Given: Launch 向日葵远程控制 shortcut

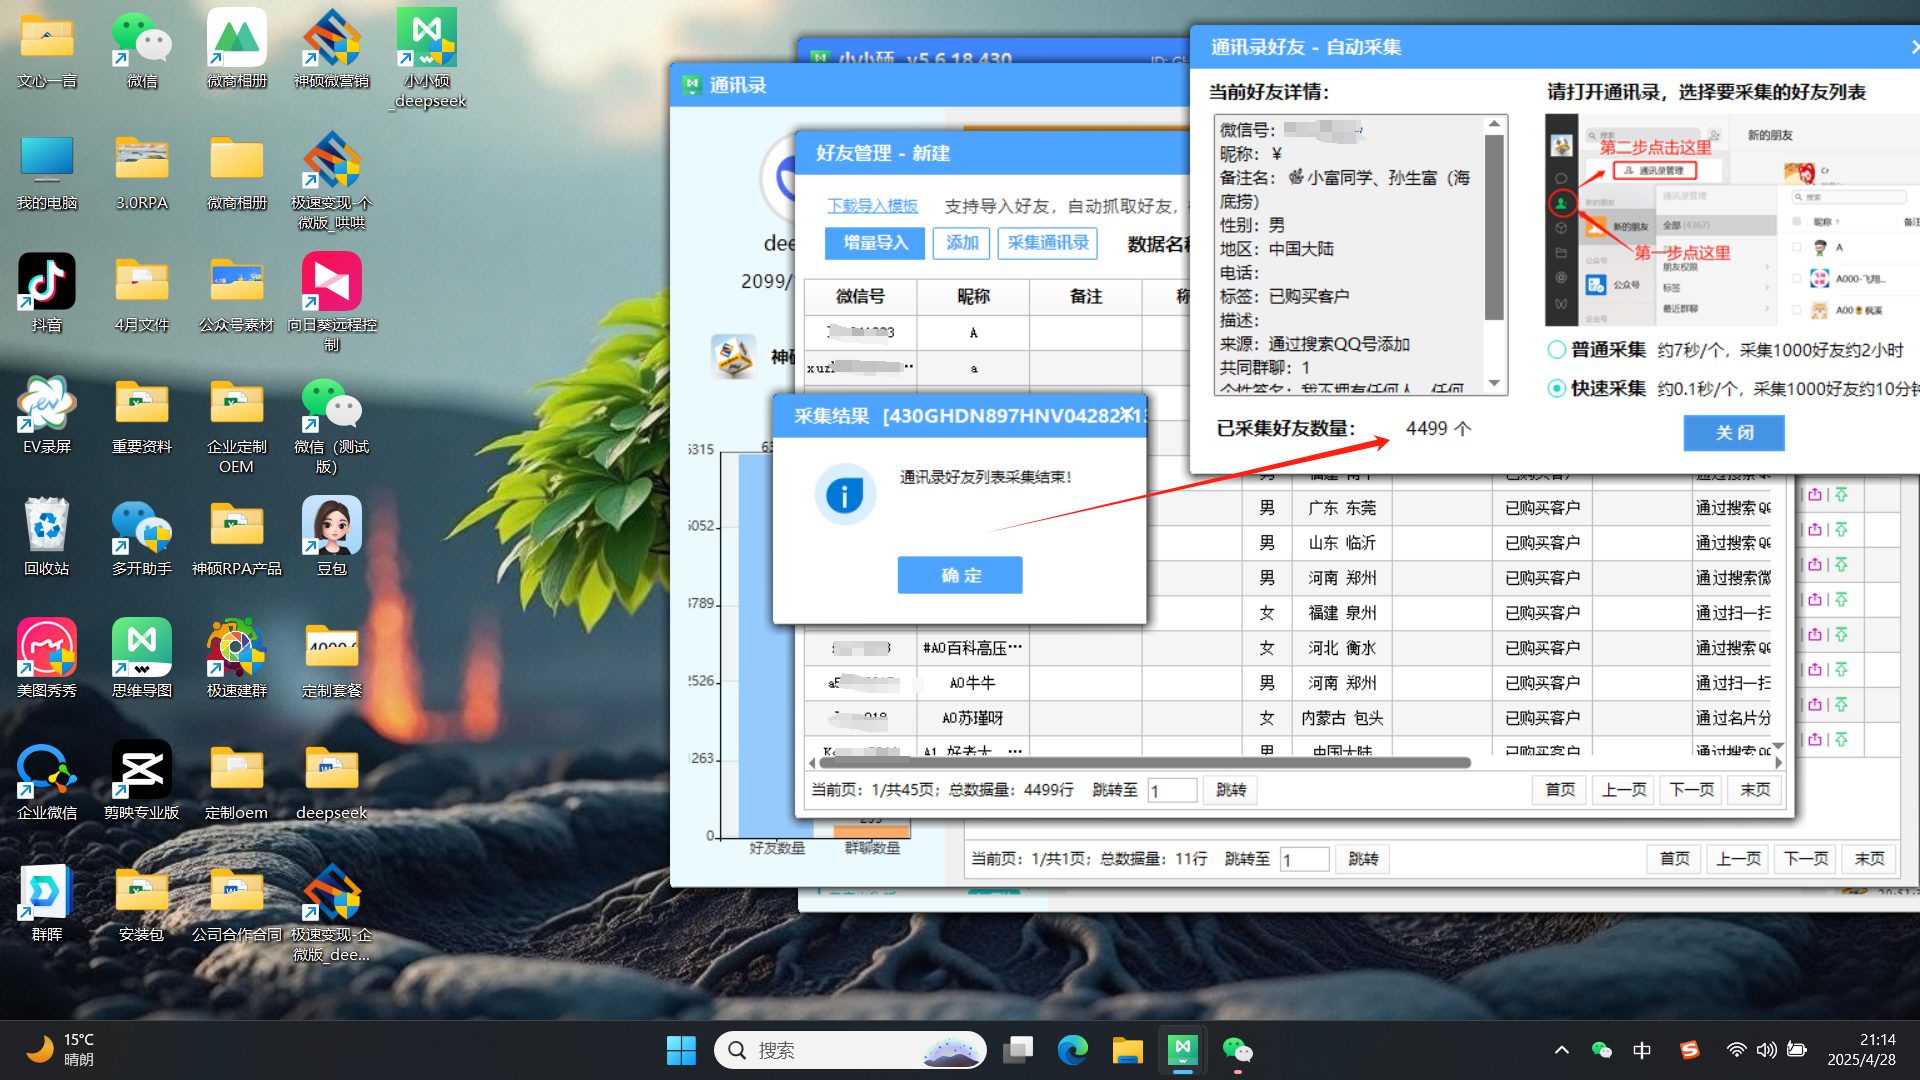Looking at the screenshot, I should [x=331, y=302].
